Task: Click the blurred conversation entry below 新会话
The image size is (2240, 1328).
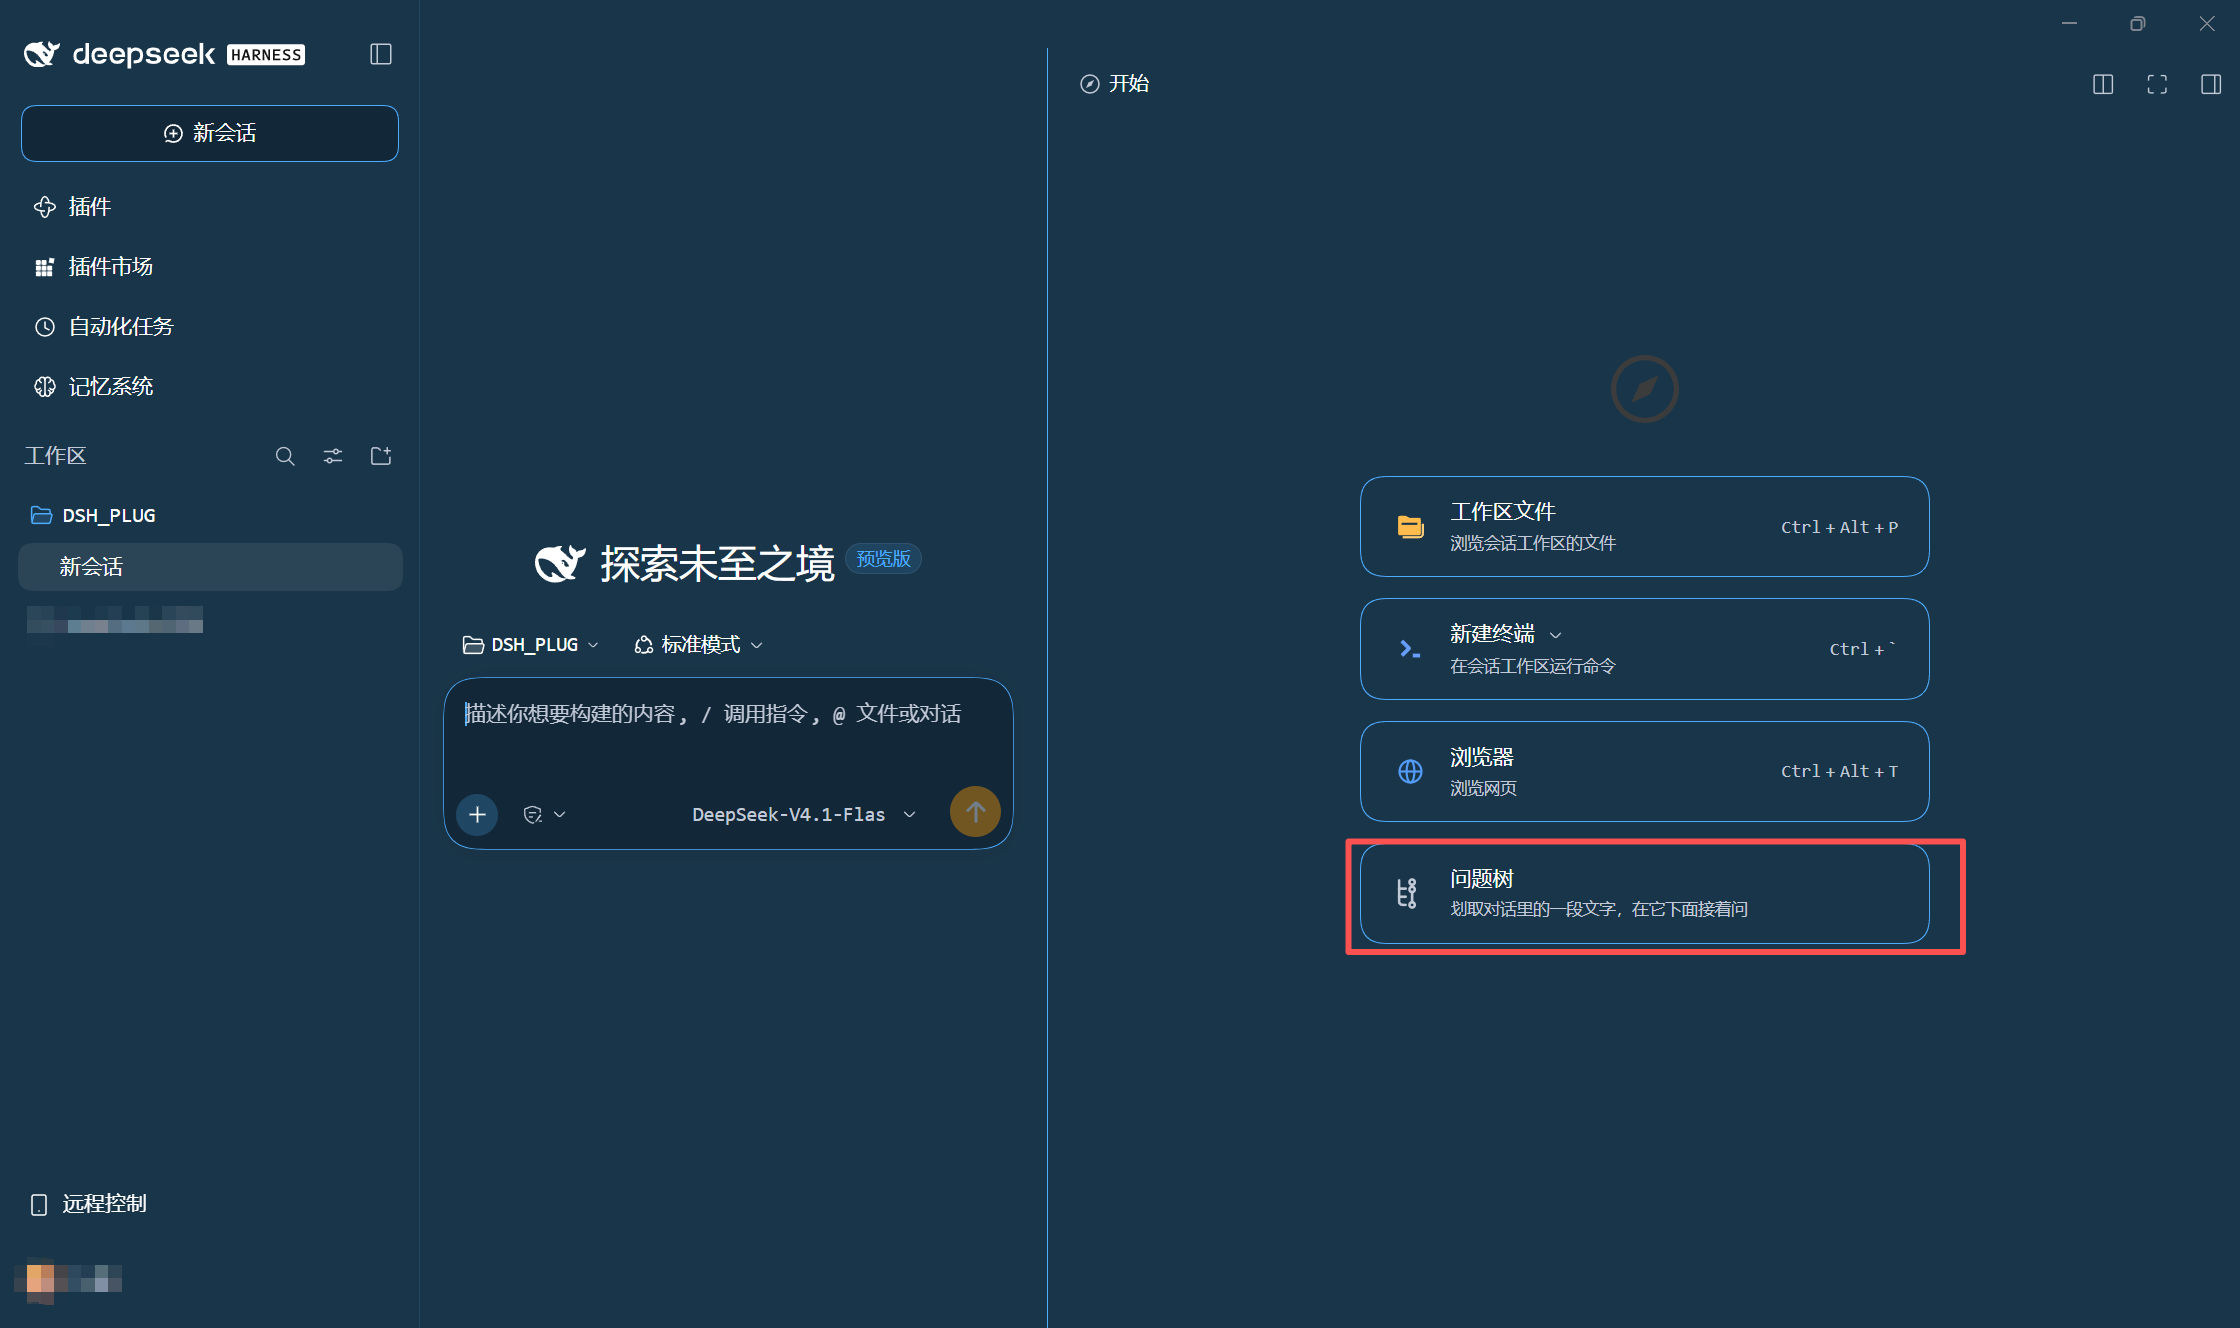Action: [114, 620]
